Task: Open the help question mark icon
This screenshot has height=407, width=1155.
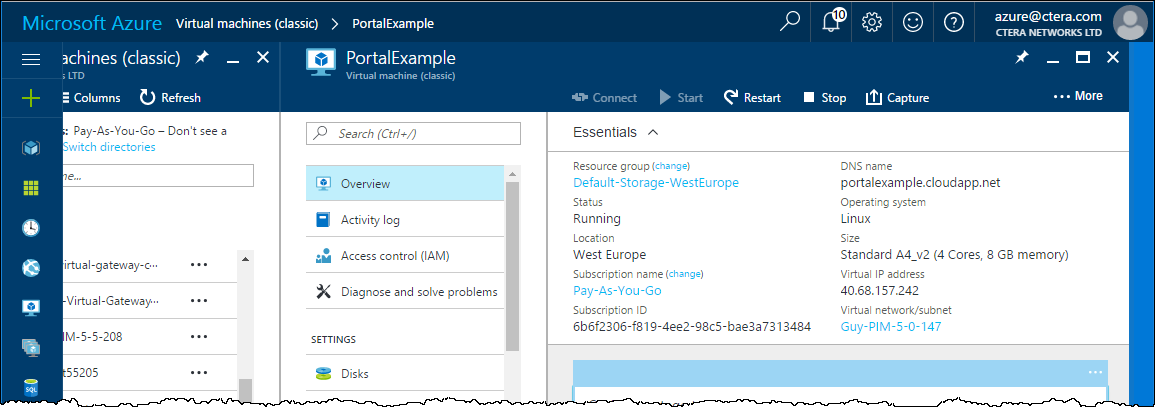Action: (x=954, y=23)
